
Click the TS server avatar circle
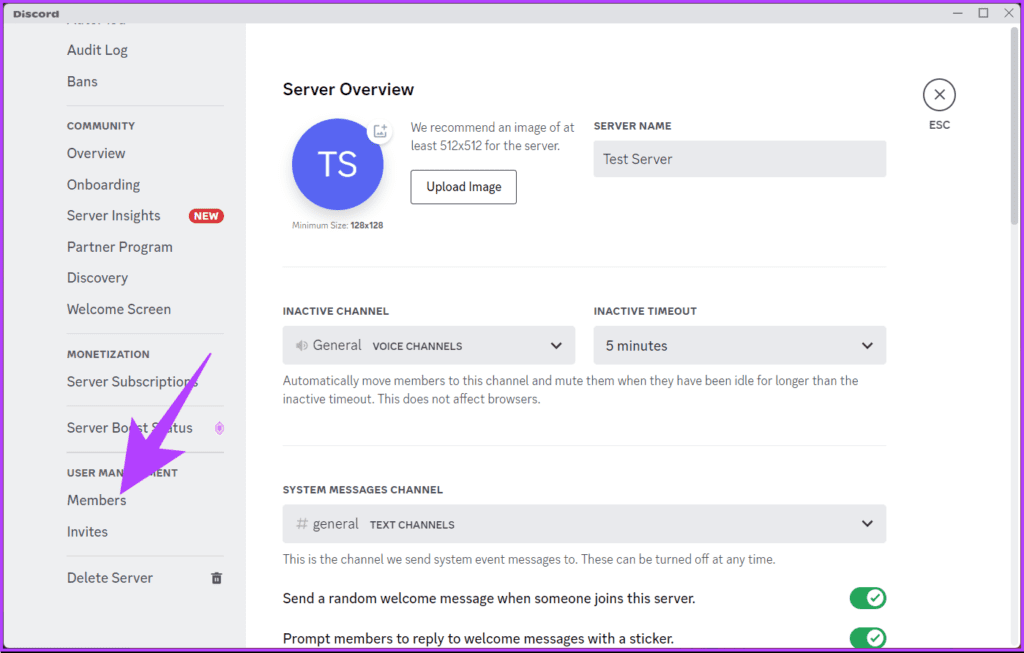[338, 164]
